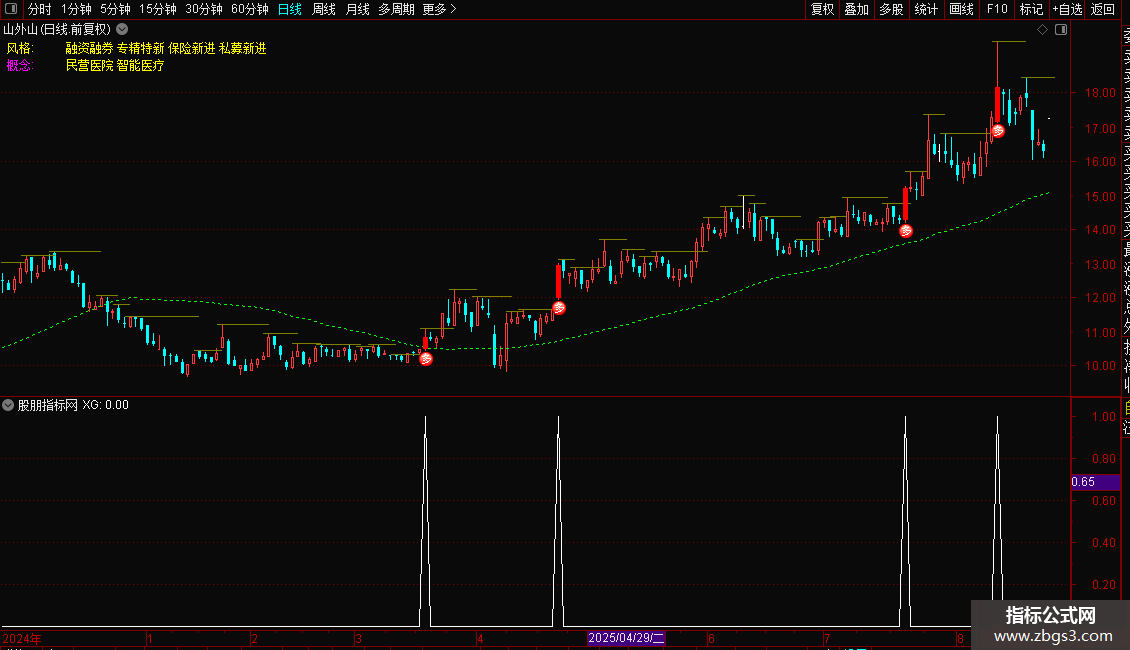This screenshot has width=1130, height=650.
Task: Click the 融资融券 style tag
Action: 89,48
